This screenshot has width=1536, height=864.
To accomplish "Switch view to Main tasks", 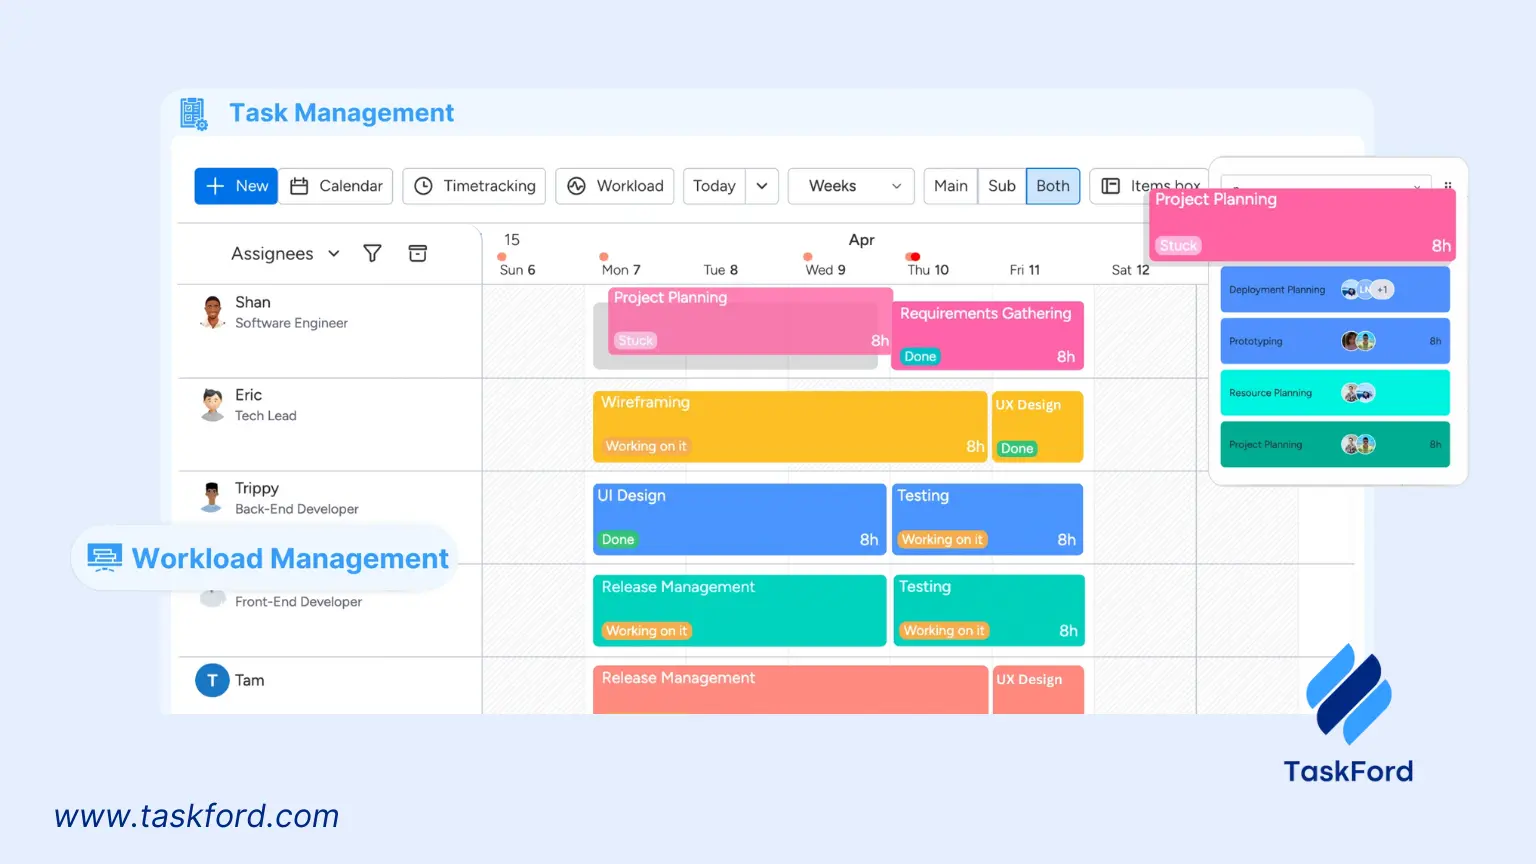I will click(x=950, y=186).
